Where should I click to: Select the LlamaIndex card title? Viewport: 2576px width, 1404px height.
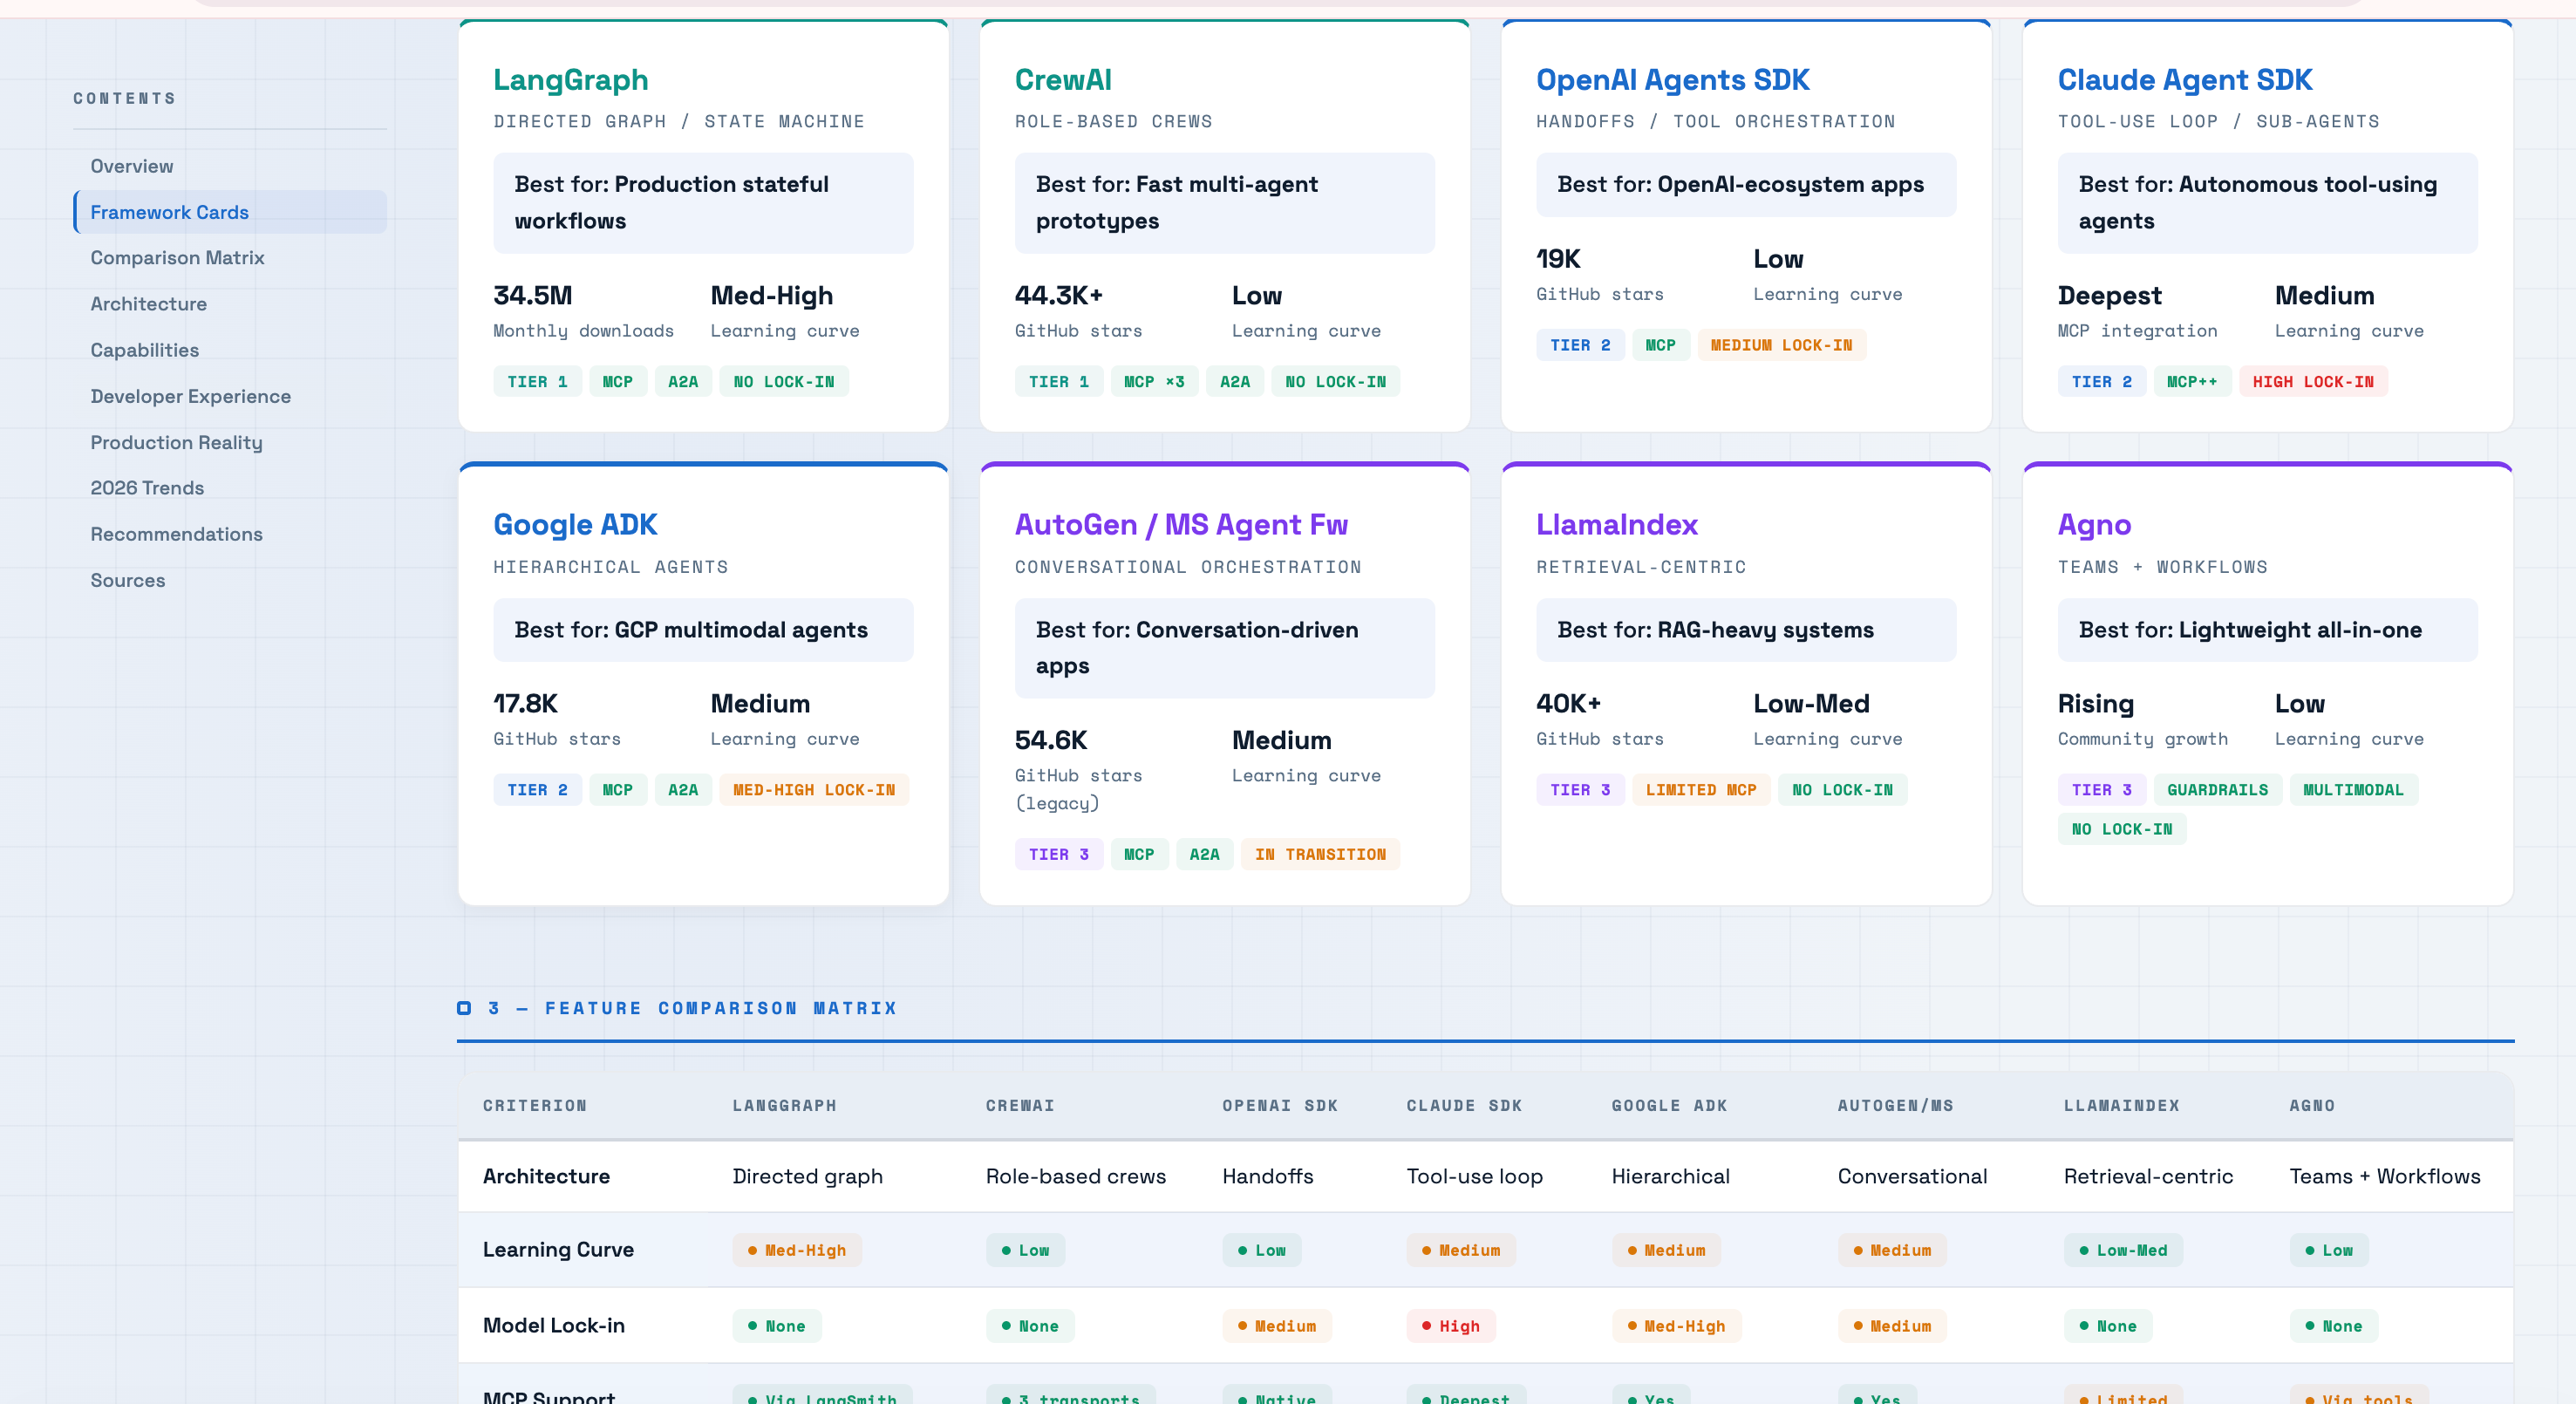[x=1616, y=524]
